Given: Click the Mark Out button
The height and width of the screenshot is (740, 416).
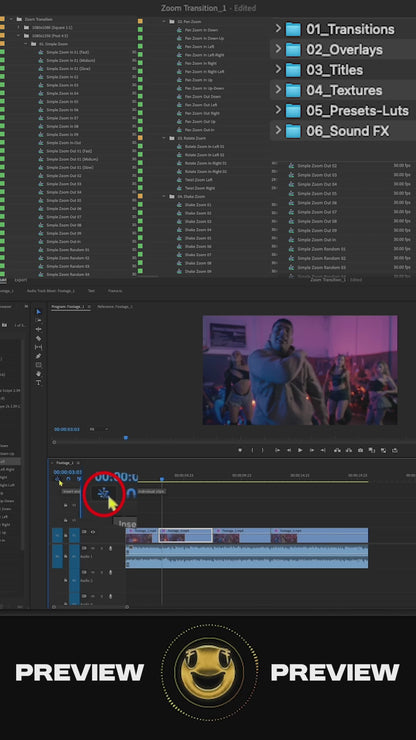Looking at the screenshot, I should coord(263,450).
